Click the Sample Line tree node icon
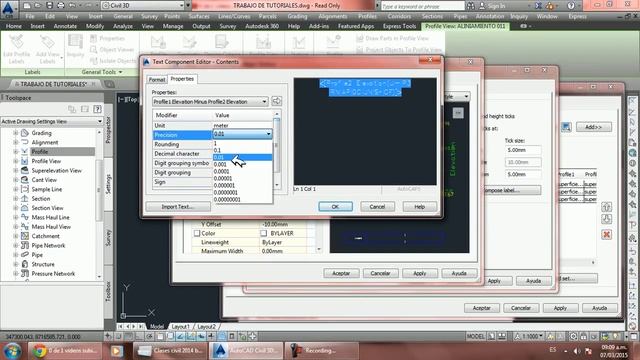 pyautogui.click(x=24, y=189)
